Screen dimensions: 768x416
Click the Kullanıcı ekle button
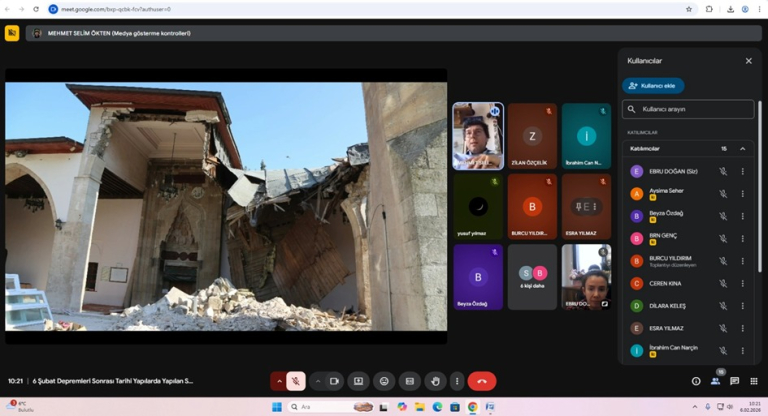(x=653, y=86)
